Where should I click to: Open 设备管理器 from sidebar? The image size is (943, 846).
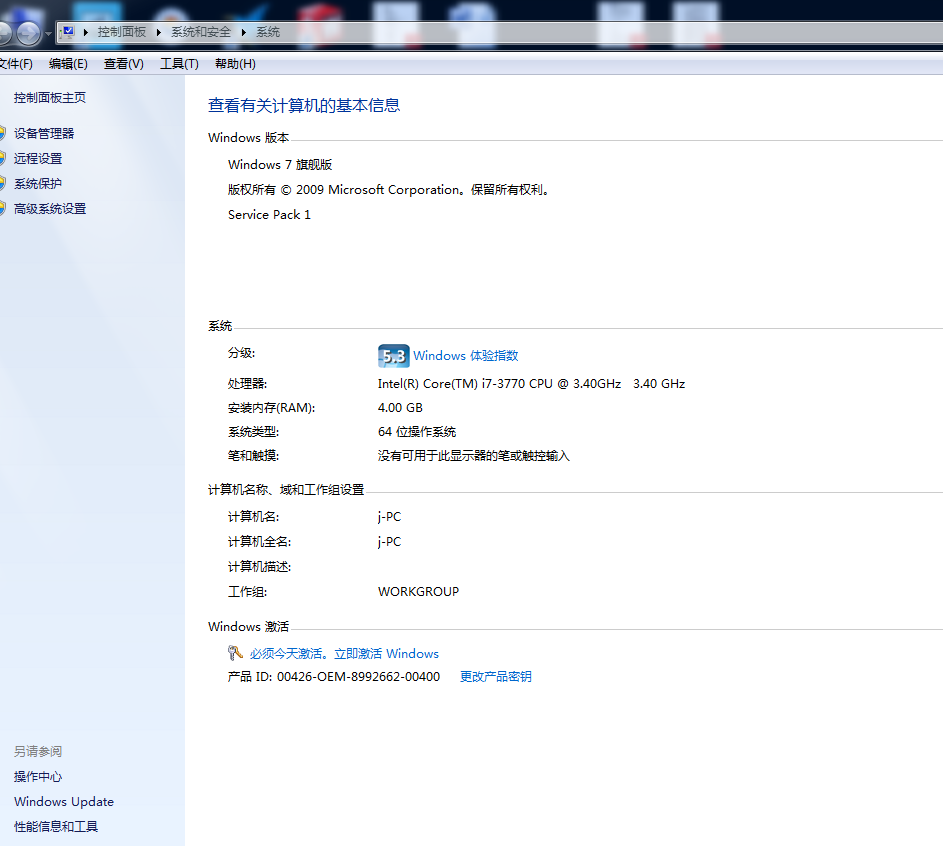pos(44,133)
